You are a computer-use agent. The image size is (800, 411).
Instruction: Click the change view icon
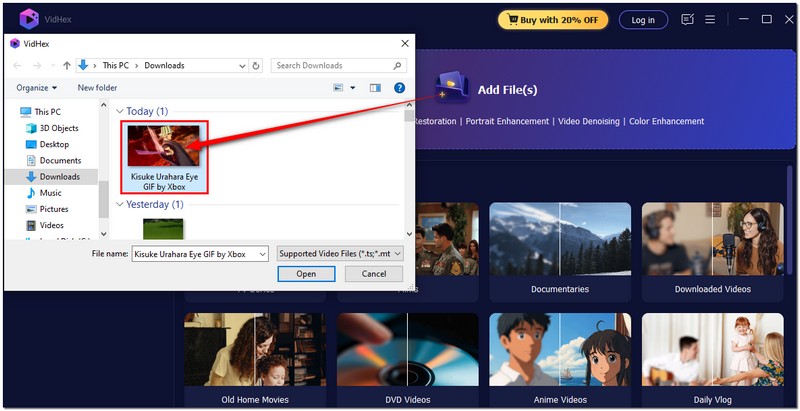[x=339, y=88]
